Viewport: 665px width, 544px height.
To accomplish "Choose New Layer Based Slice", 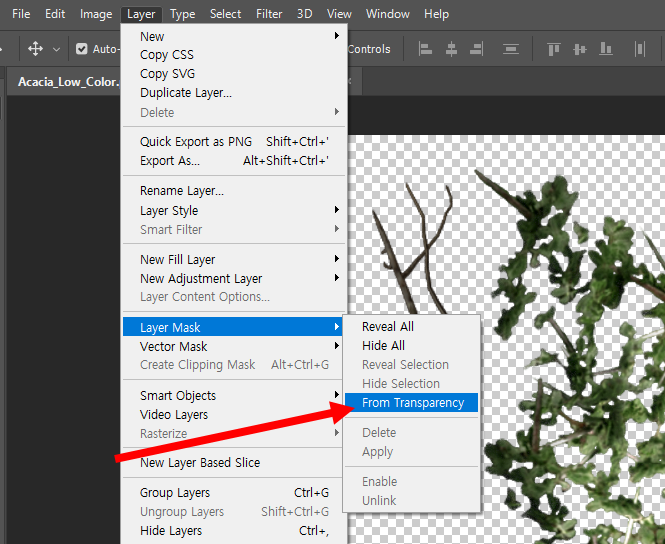I will 232,462.
